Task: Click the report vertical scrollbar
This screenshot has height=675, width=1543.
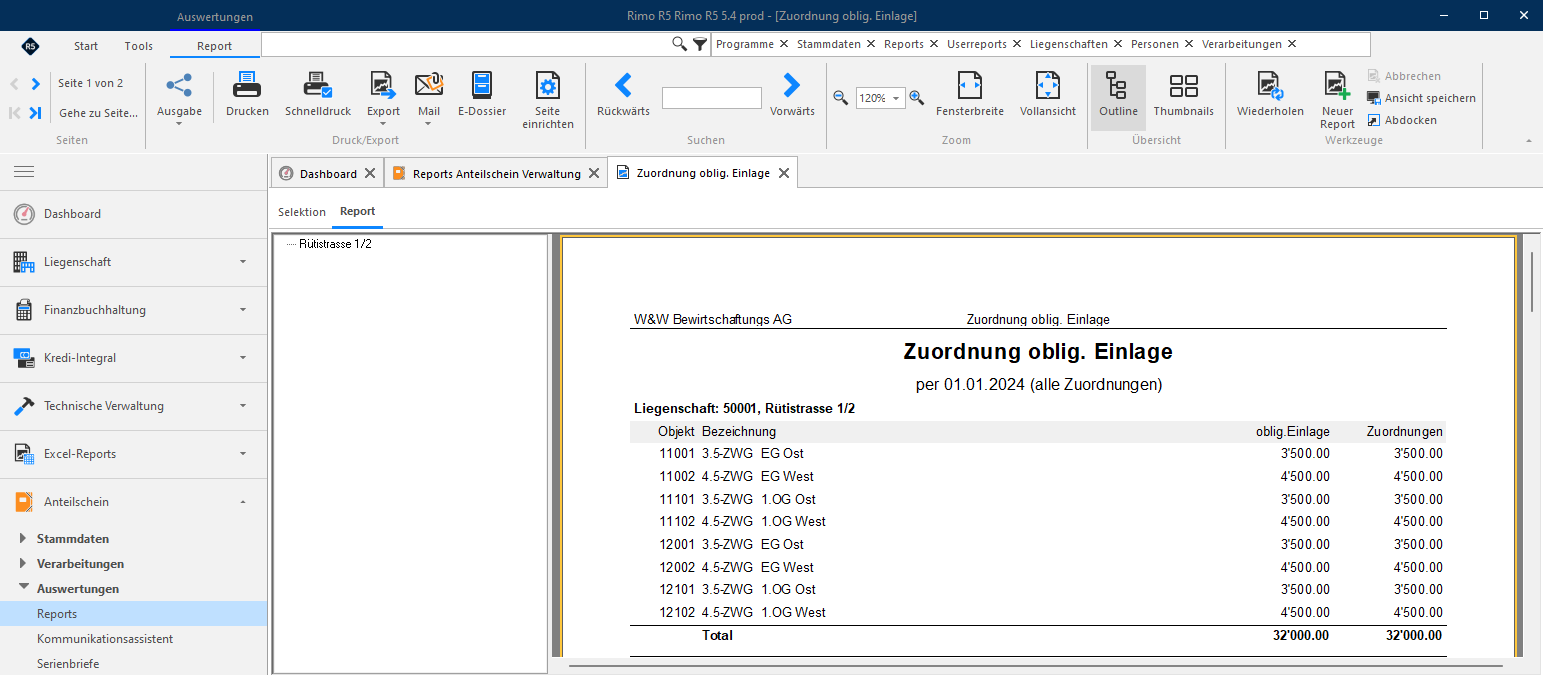Action: [1532, 282]
